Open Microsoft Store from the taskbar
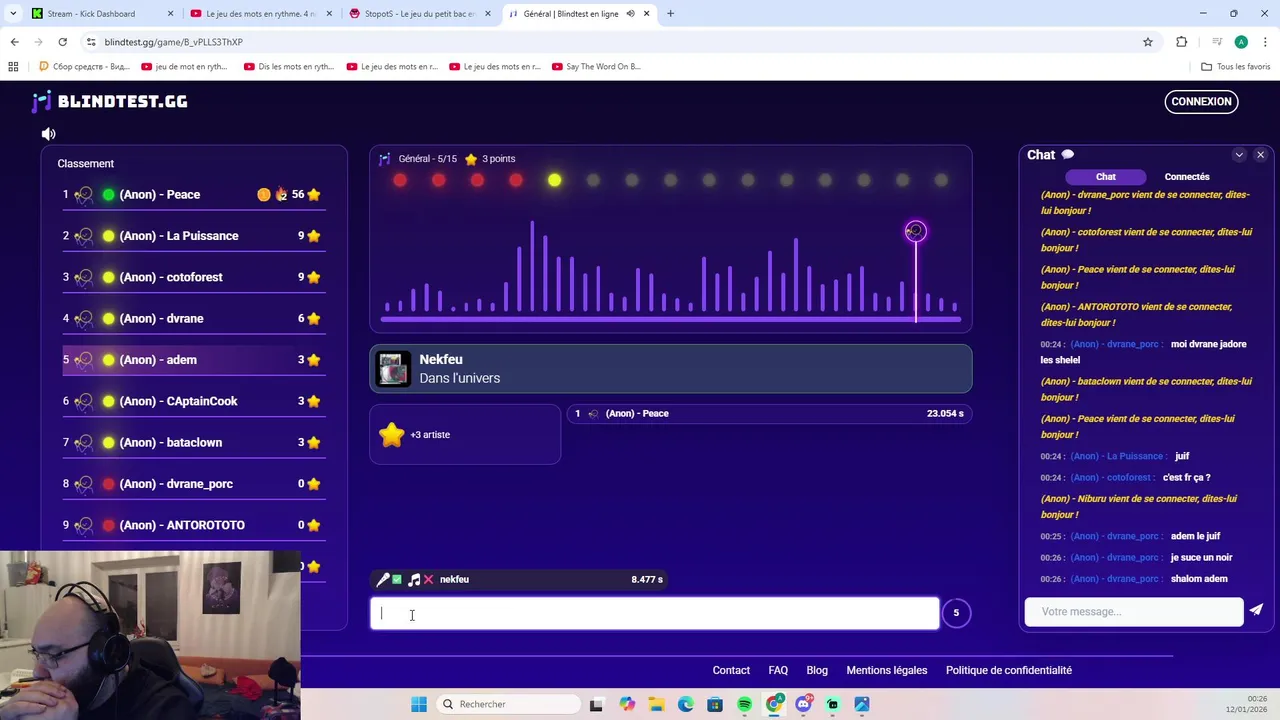This screenshot has width=1280, height=720. [x=715, y=704]
